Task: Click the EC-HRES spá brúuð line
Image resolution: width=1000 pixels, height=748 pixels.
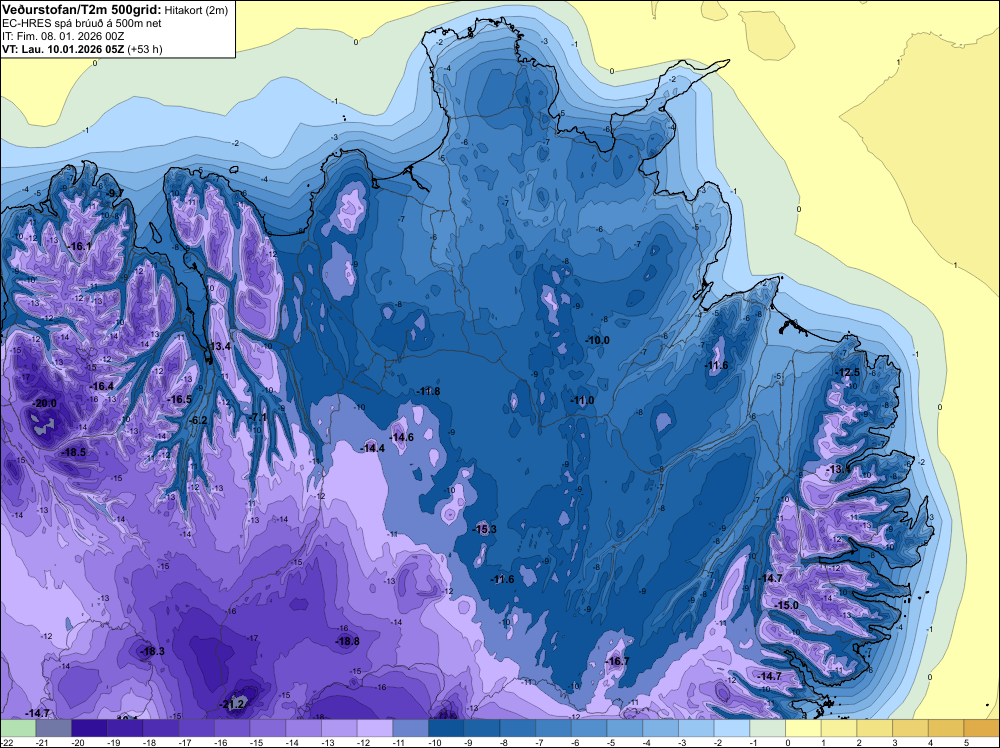Action: coord(82,23)
